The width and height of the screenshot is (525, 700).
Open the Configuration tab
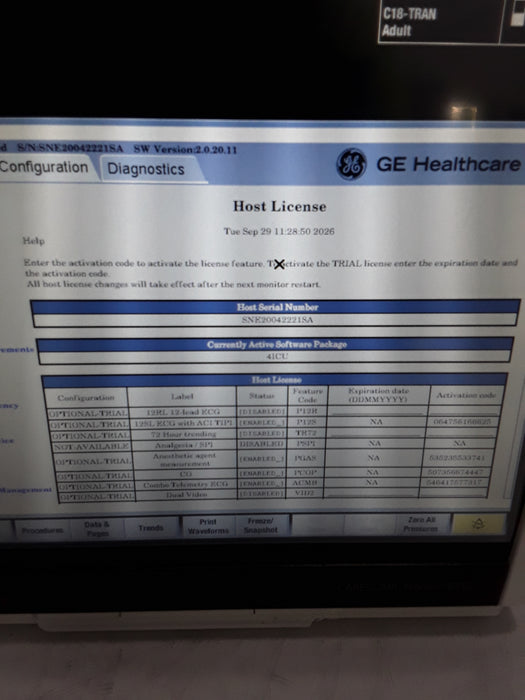[x=45, y=167]
